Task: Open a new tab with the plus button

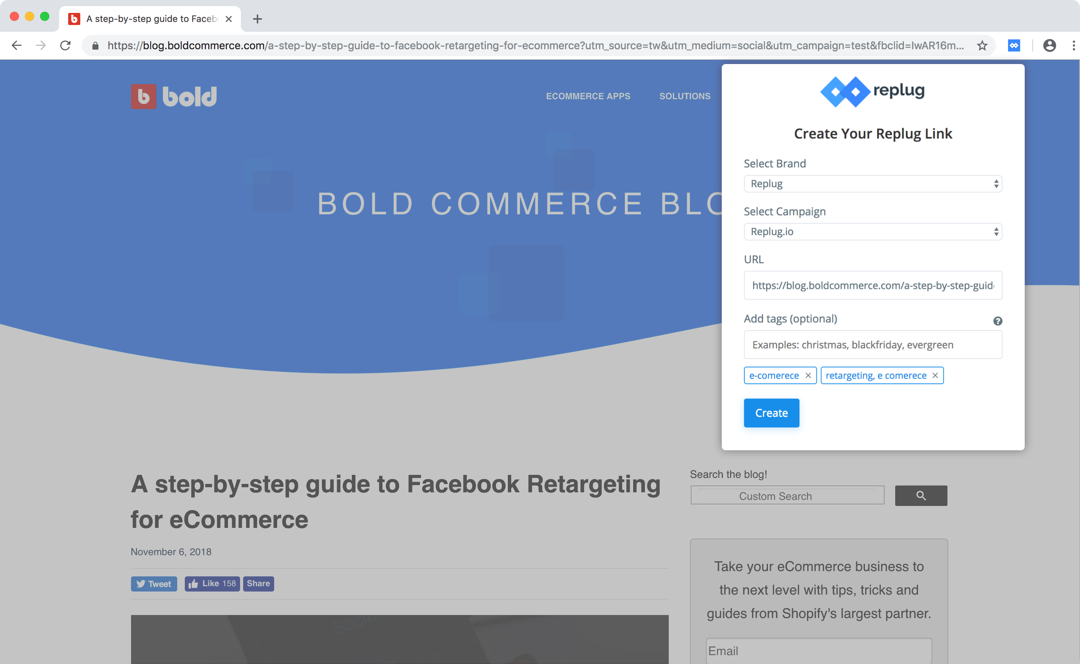Action: pos(257,19)
